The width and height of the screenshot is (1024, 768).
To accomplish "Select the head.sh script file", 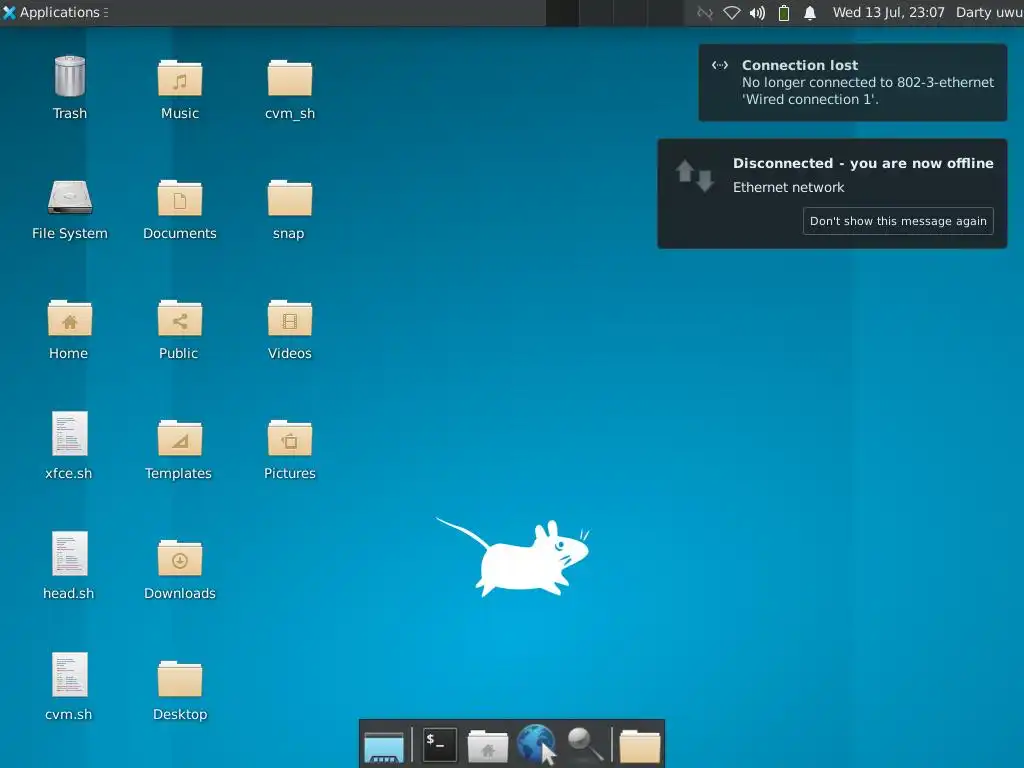I will click(x=70, y=553).
